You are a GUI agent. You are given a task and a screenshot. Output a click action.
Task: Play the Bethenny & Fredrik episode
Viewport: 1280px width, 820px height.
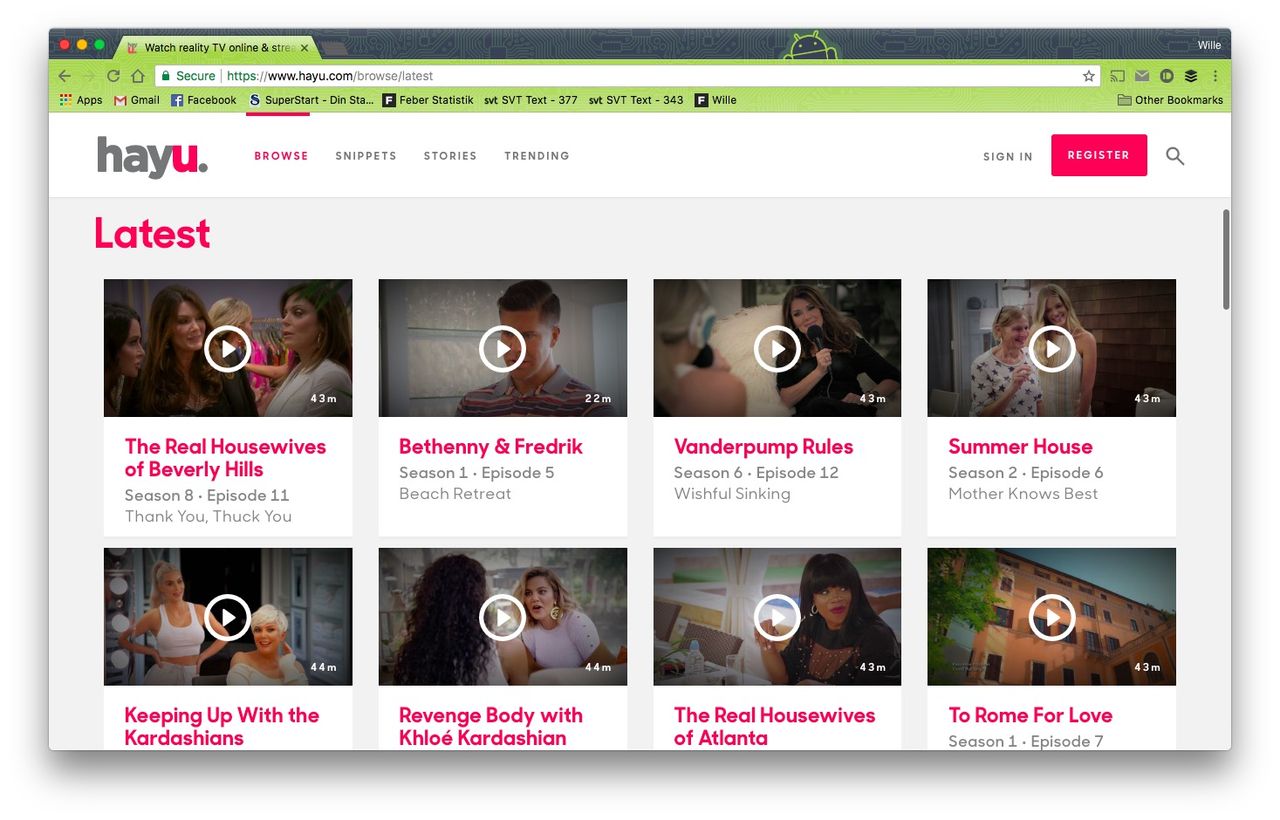502,348
